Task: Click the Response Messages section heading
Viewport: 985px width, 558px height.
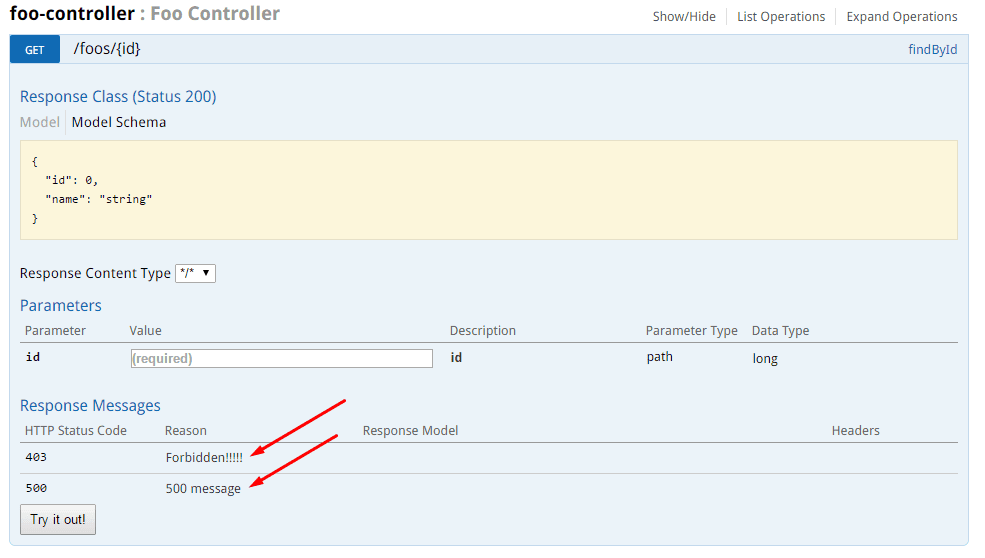Action: pyautogui.click(x=90, y=406)
